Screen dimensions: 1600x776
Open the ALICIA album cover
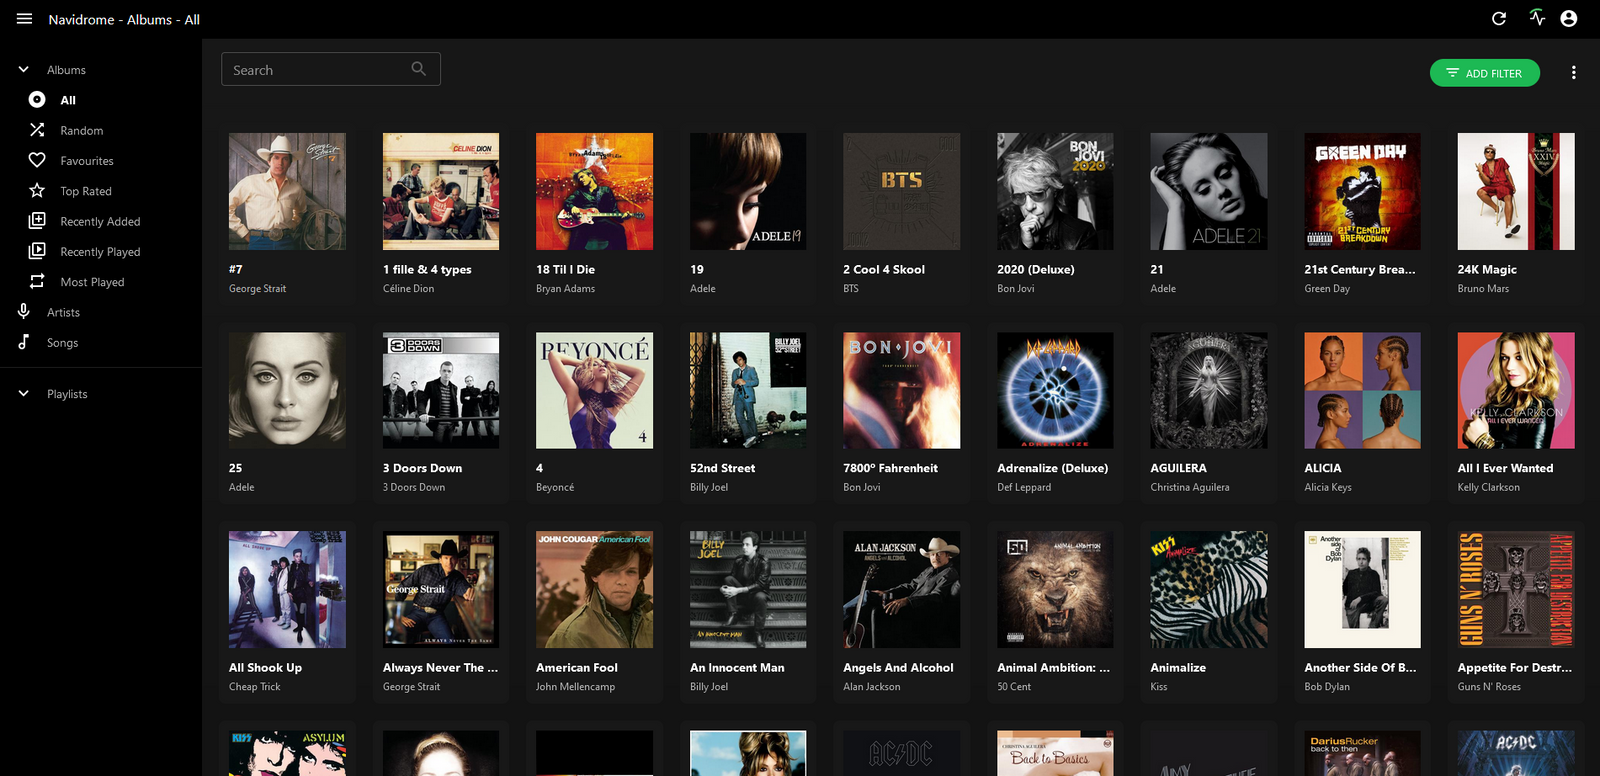click(x=1362, y=390)
